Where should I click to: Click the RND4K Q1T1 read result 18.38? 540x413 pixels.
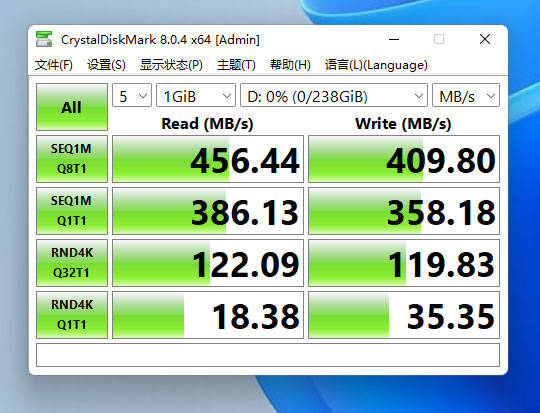click(x=208, y=315)
